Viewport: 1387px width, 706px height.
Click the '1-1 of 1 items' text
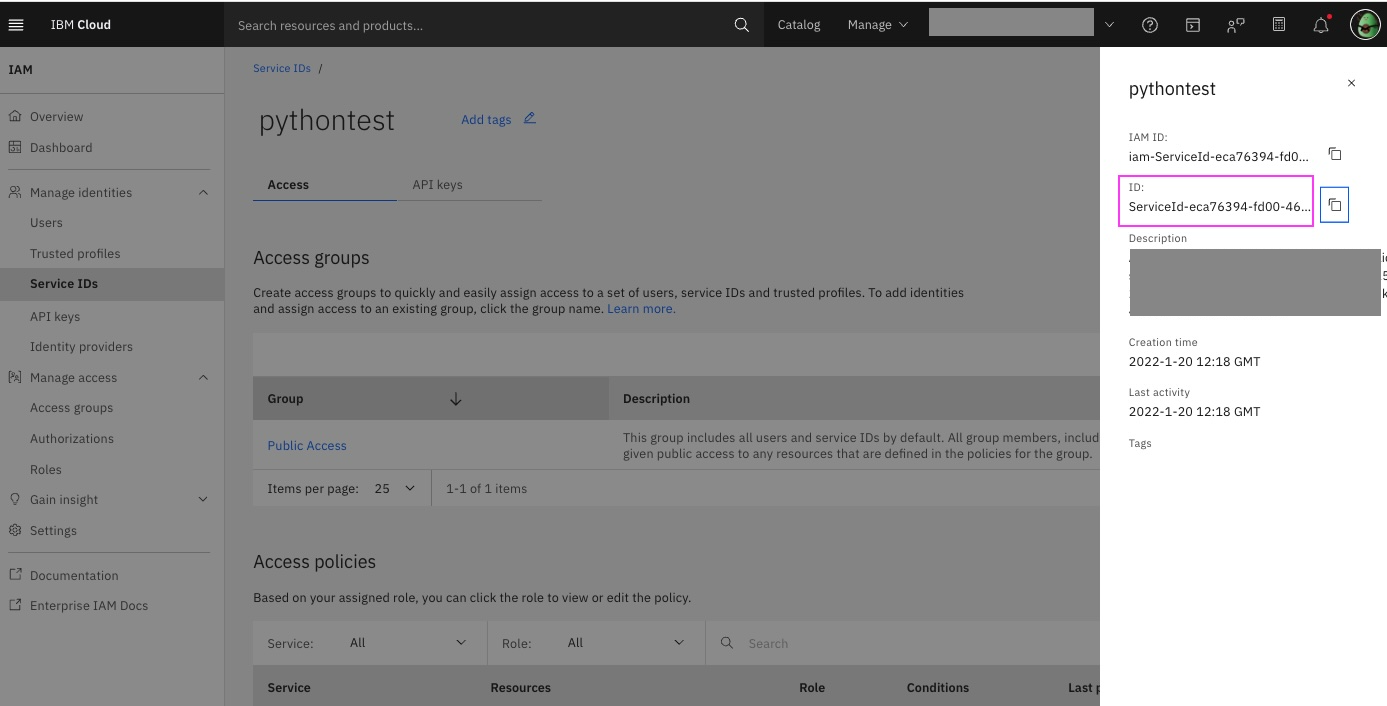coord(486,488)
